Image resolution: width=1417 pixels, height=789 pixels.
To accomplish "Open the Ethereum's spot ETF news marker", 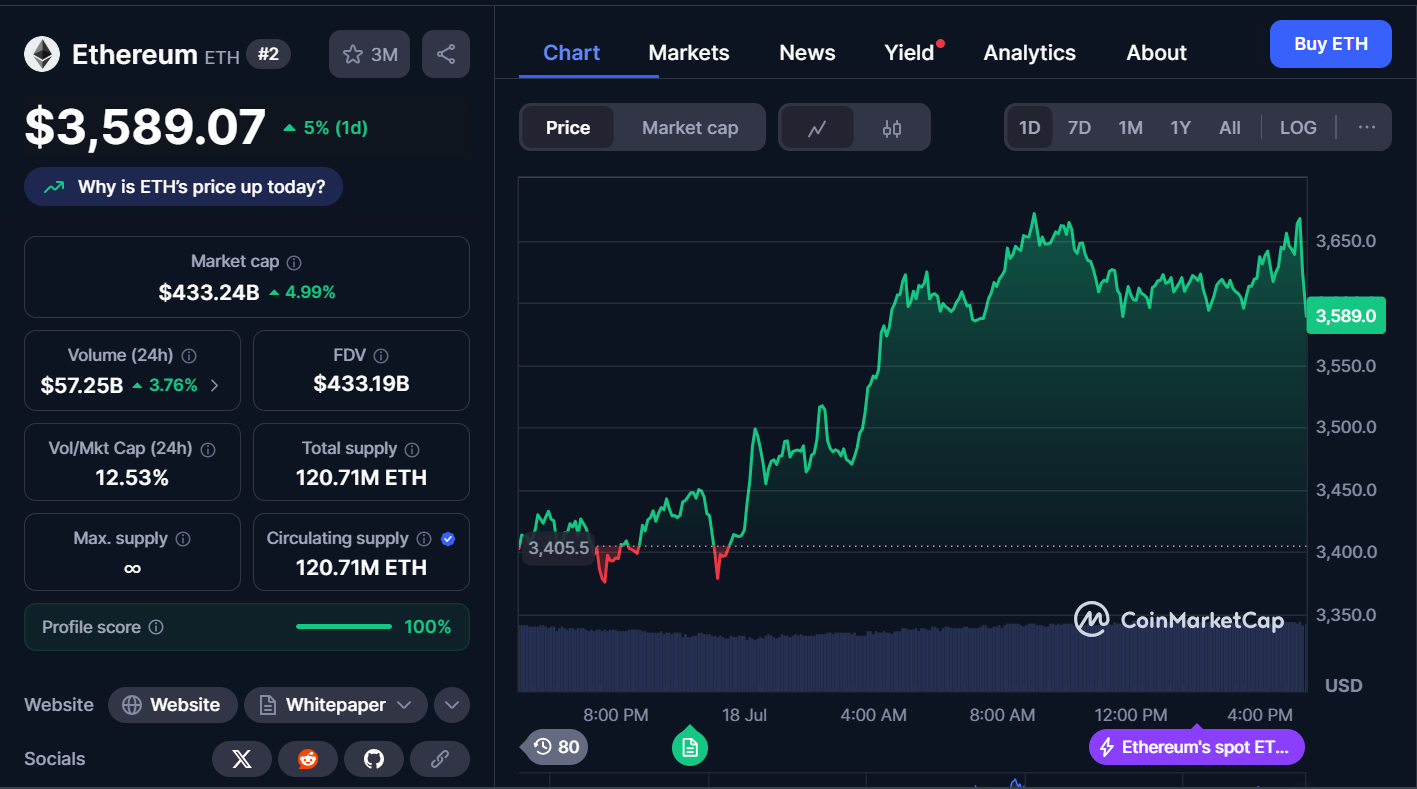I will pos(1197,747).
